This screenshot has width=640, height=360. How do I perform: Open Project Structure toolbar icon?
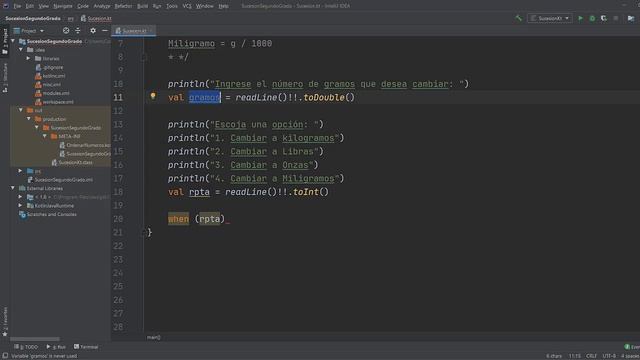[631, 18]
